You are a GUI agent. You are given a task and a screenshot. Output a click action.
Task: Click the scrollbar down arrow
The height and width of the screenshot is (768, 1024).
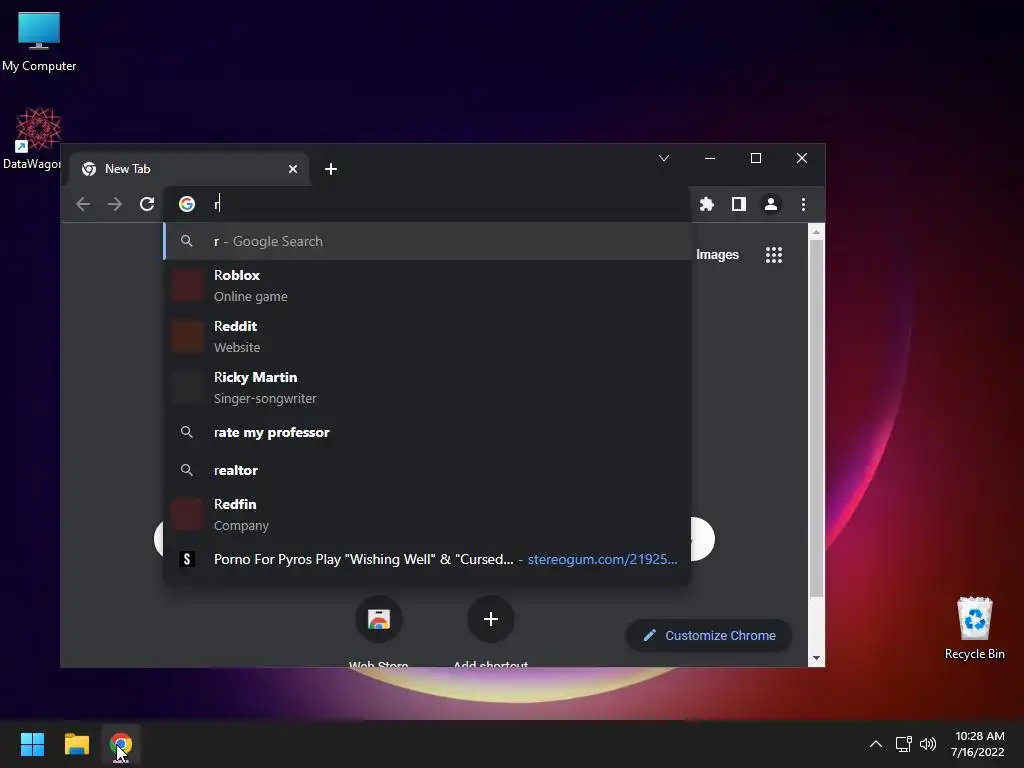(816, 658)
